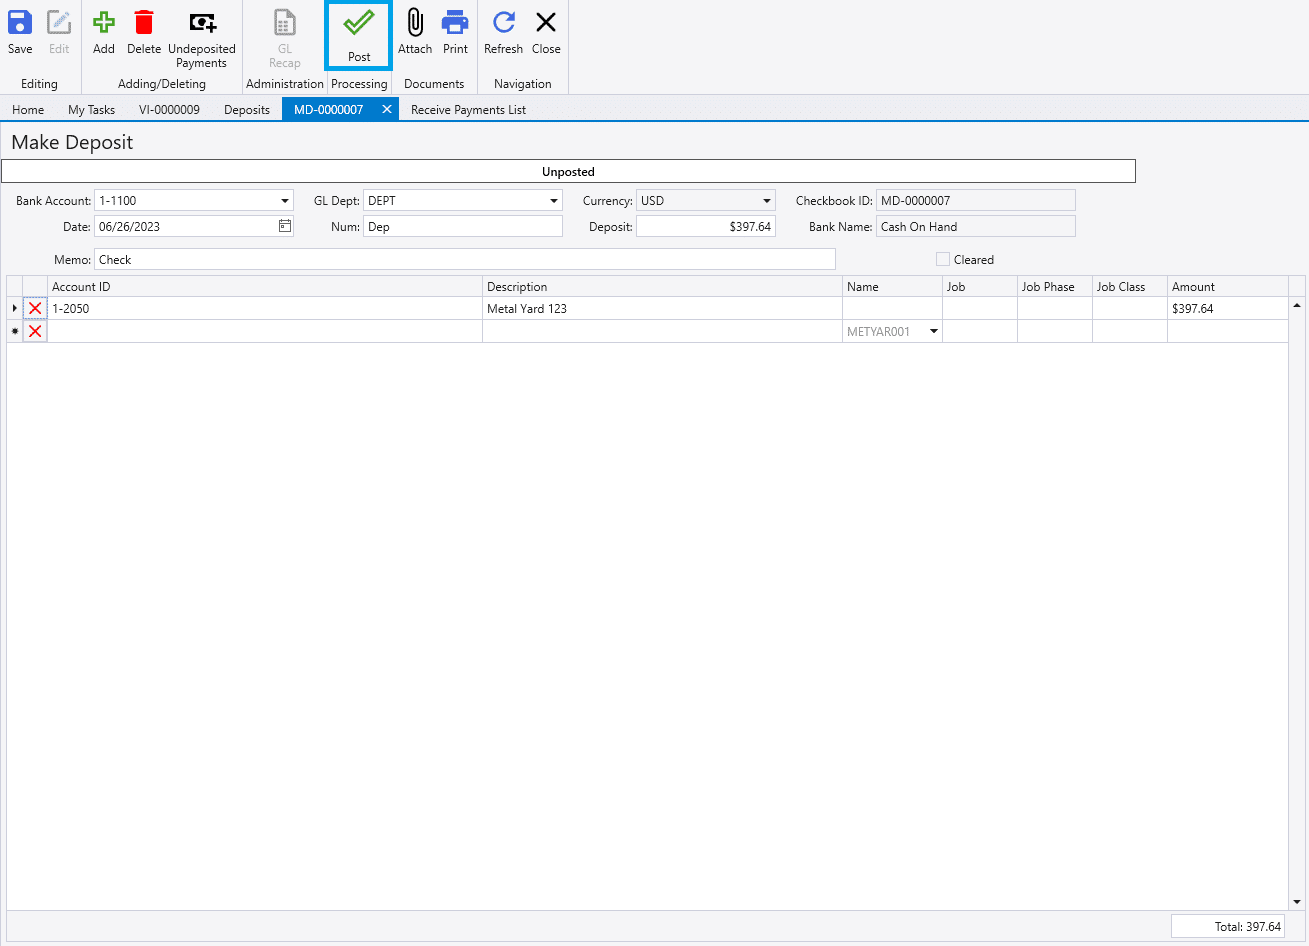Attach a document to the deposit

(414, 35)
